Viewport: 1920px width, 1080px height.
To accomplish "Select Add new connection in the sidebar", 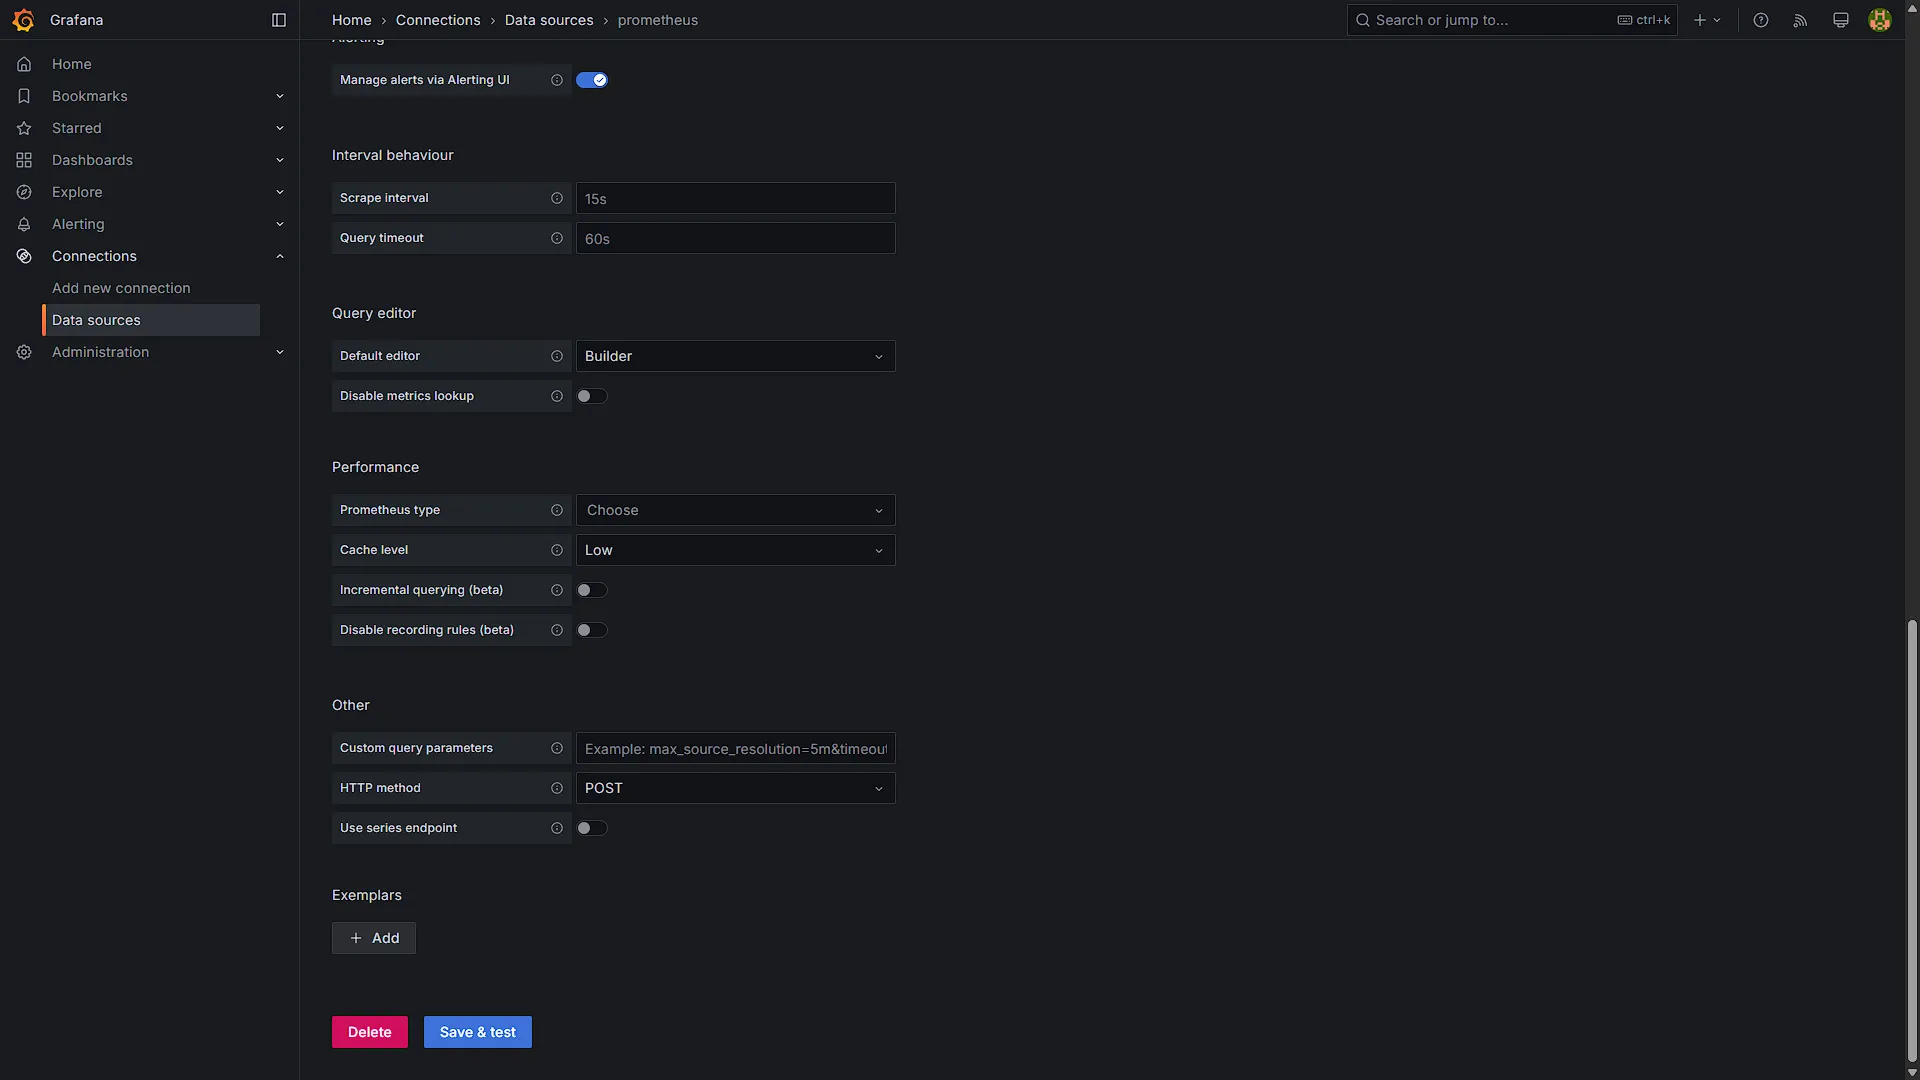I will point(121,288).
